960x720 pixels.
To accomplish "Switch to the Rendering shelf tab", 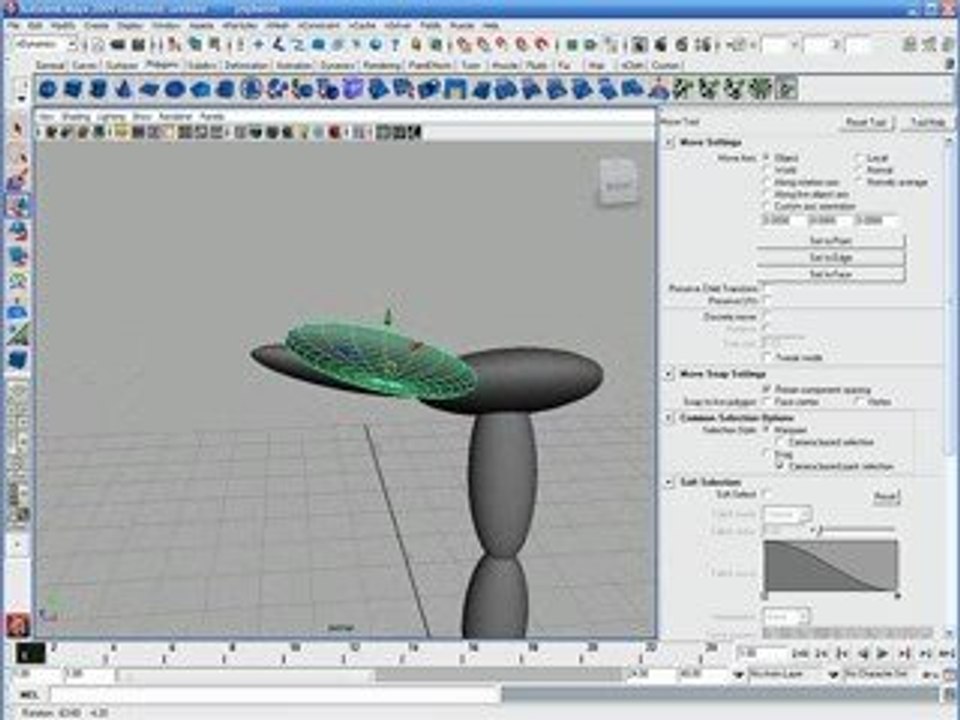I will 383,65.
